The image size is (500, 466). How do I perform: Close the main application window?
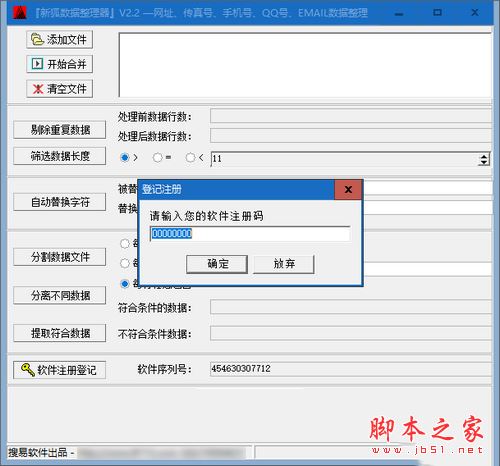(475, 13)
